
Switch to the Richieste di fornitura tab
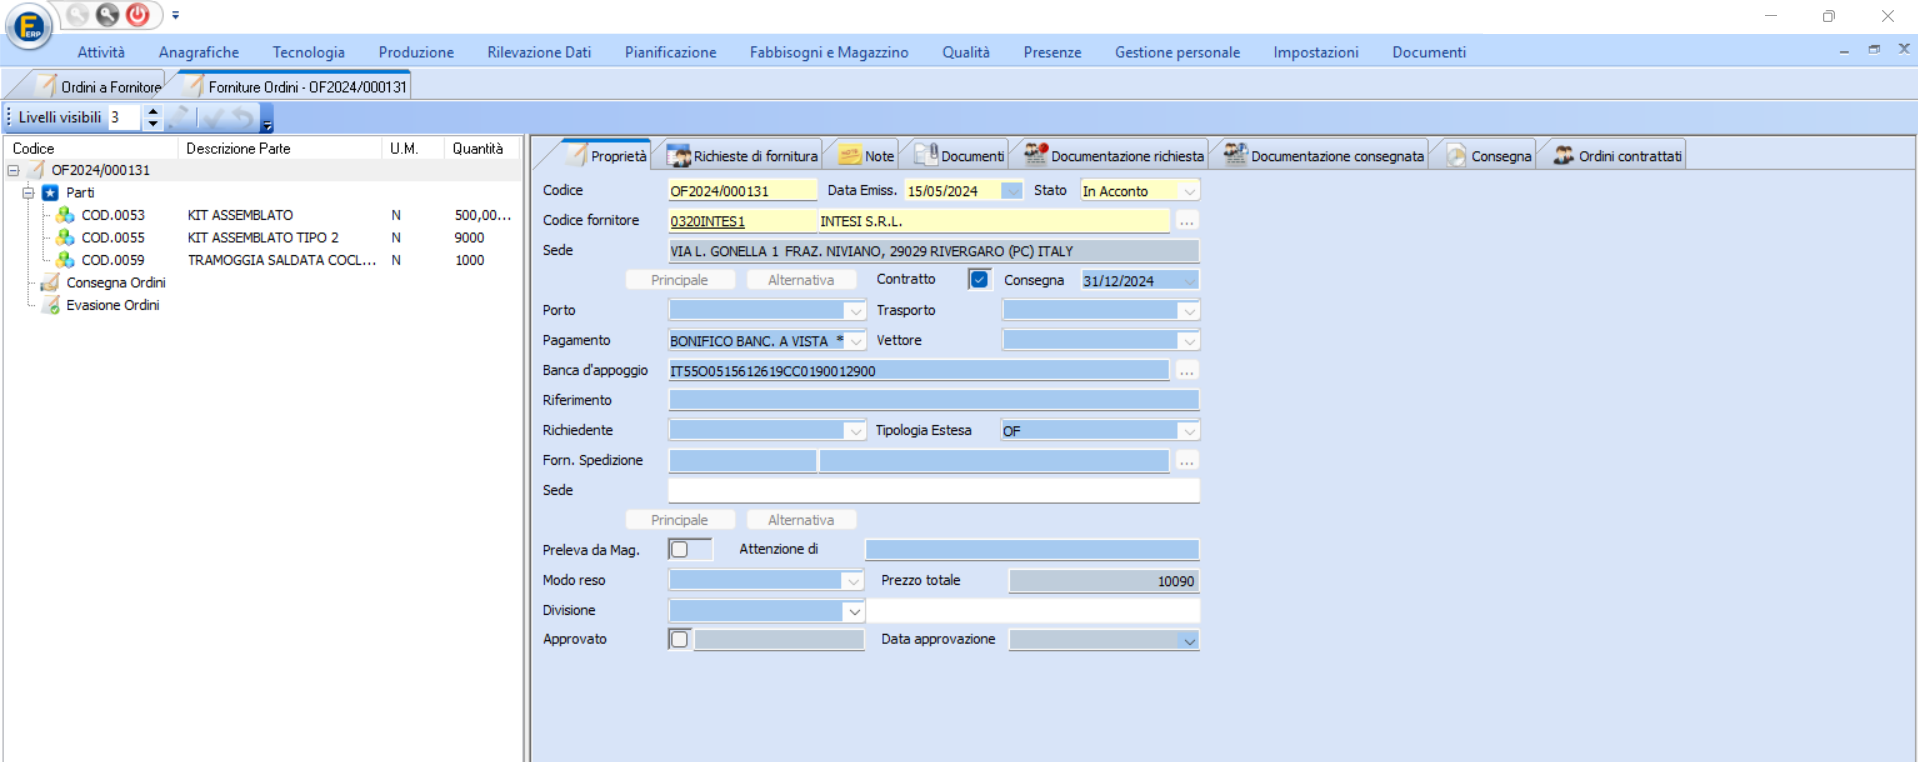tap(744, 155)
